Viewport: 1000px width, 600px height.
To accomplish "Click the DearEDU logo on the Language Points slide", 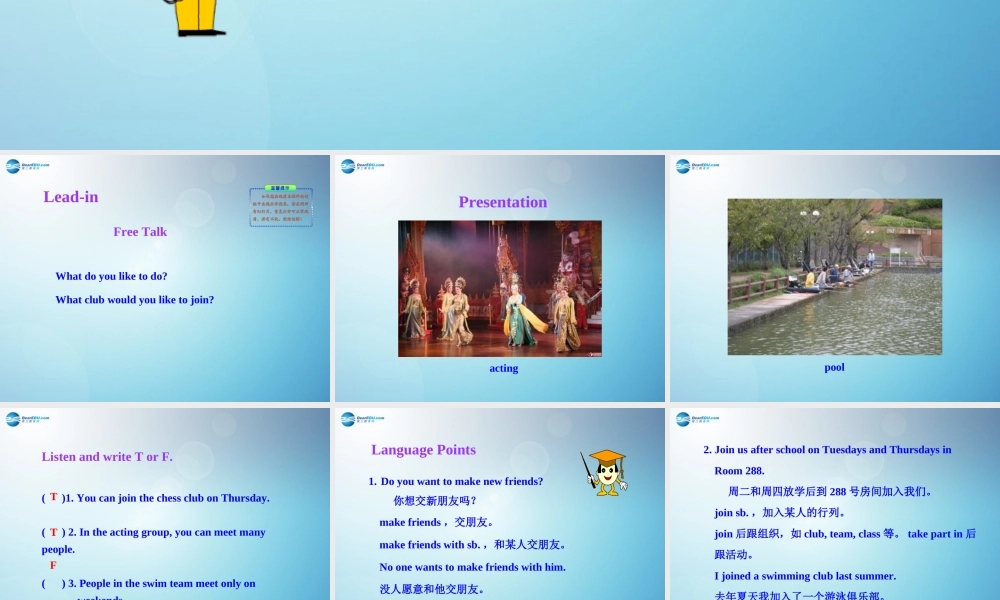I will coord(361,420).
